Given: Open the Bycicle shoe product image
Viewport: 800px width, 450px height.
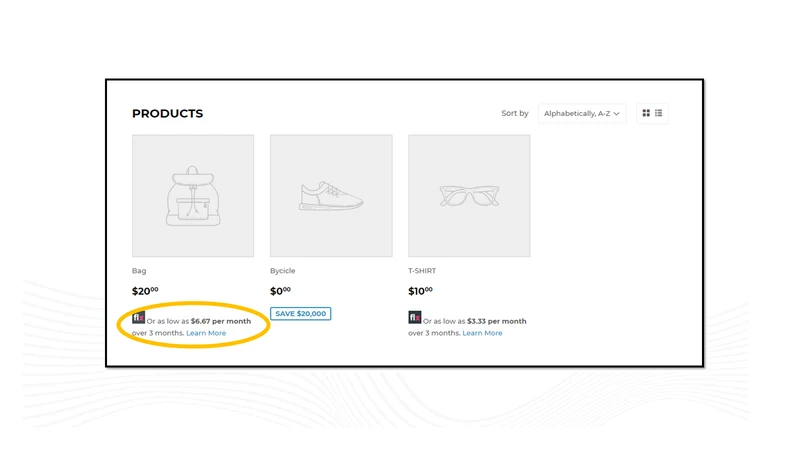Looking at the screenshot, I should tap(331, 195).
